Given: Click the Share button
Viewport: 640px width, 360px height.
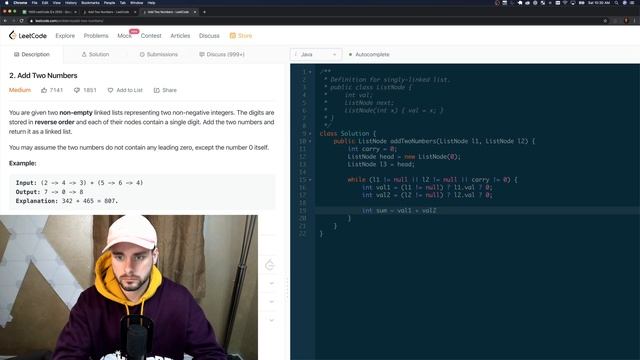Looking at the screenshot, I should [165, 90].
